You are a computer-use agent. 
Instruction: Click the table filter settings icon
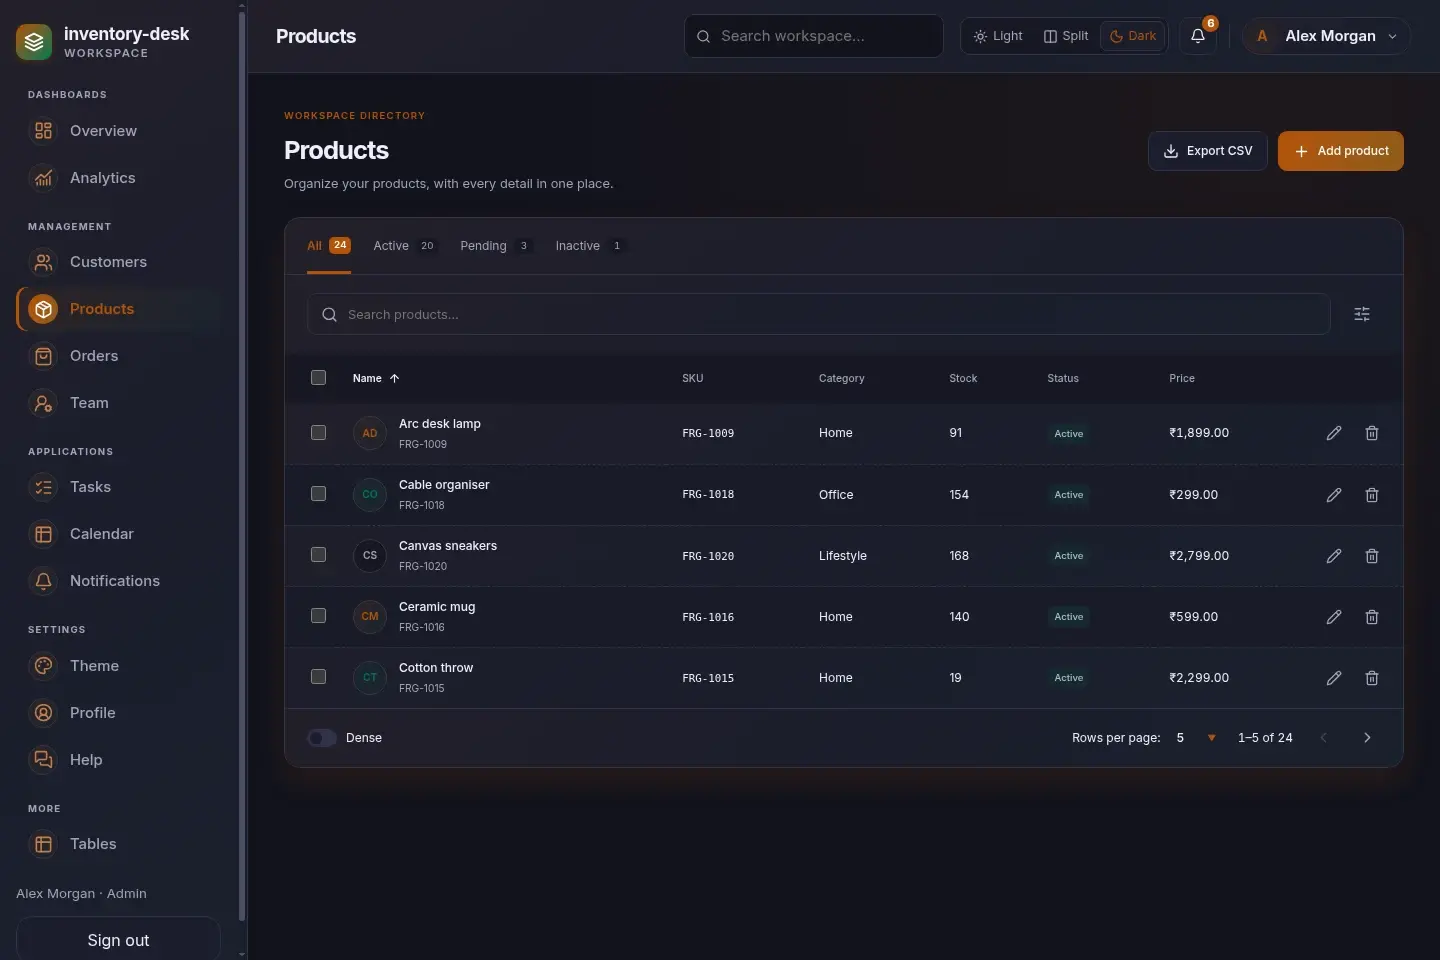[x=1362, y=314]
